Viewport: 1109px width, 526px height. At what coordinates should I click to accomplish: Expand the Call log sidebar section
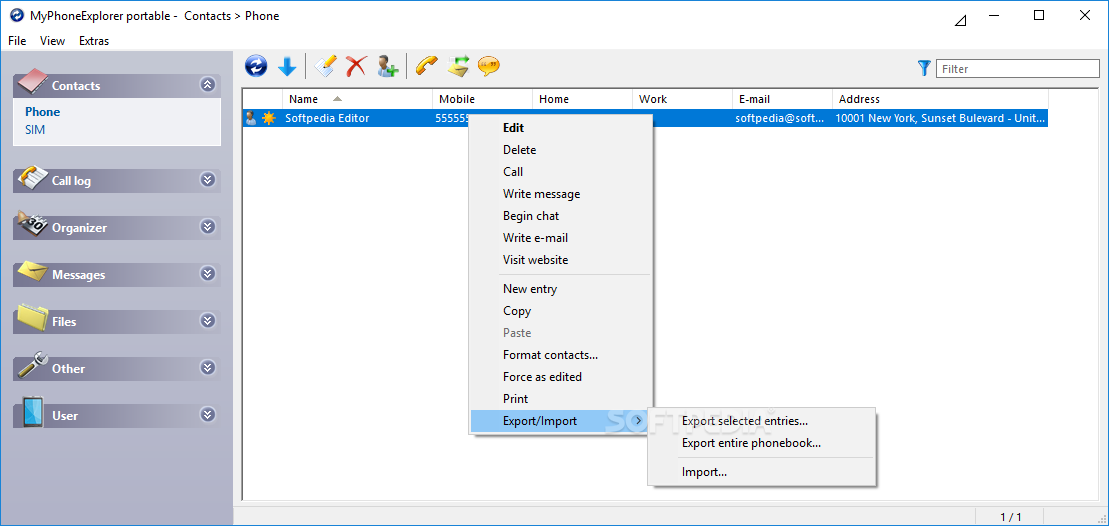point(207,180)
